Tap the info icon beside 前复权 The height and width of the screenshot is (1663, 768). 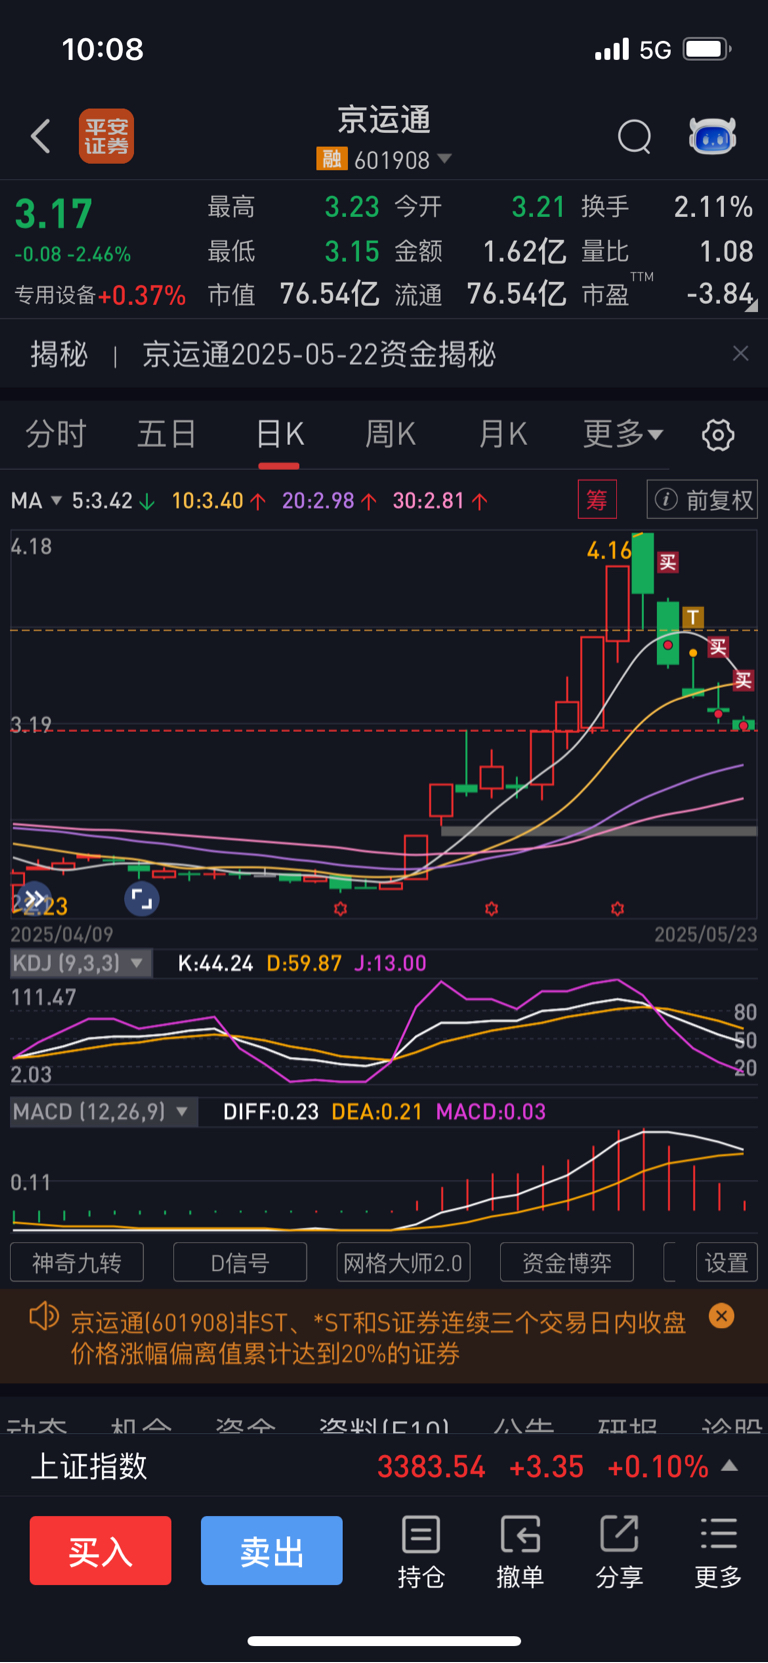[x=666, y=500]
